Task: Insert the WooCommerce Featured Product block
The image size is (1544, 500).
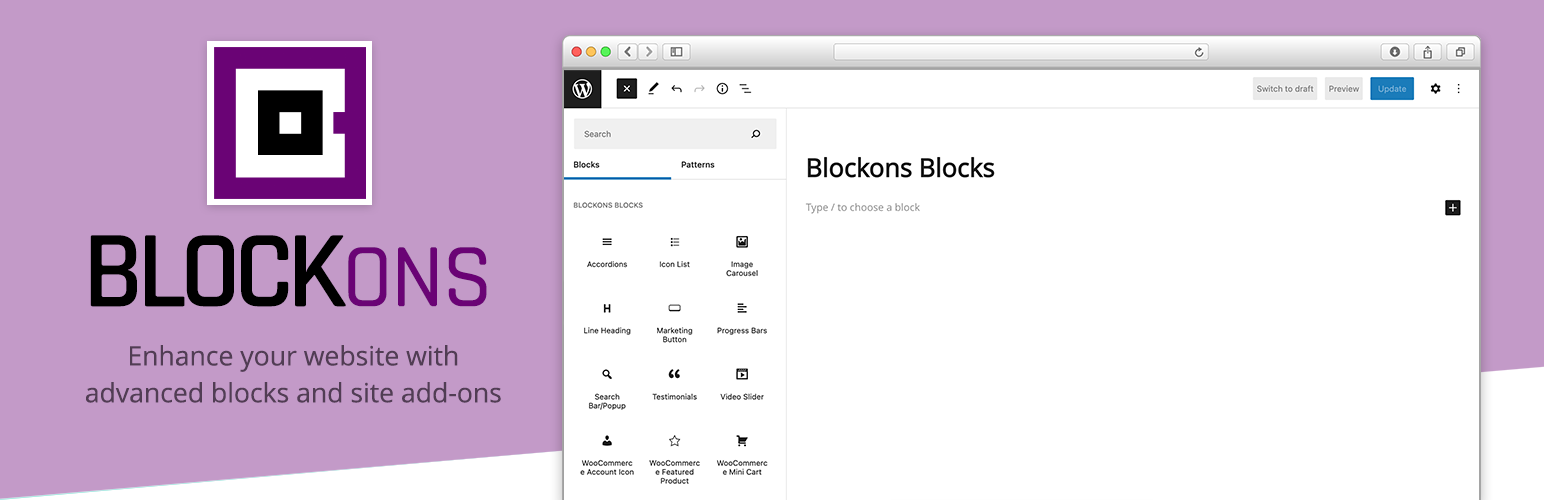Action: 675,459
